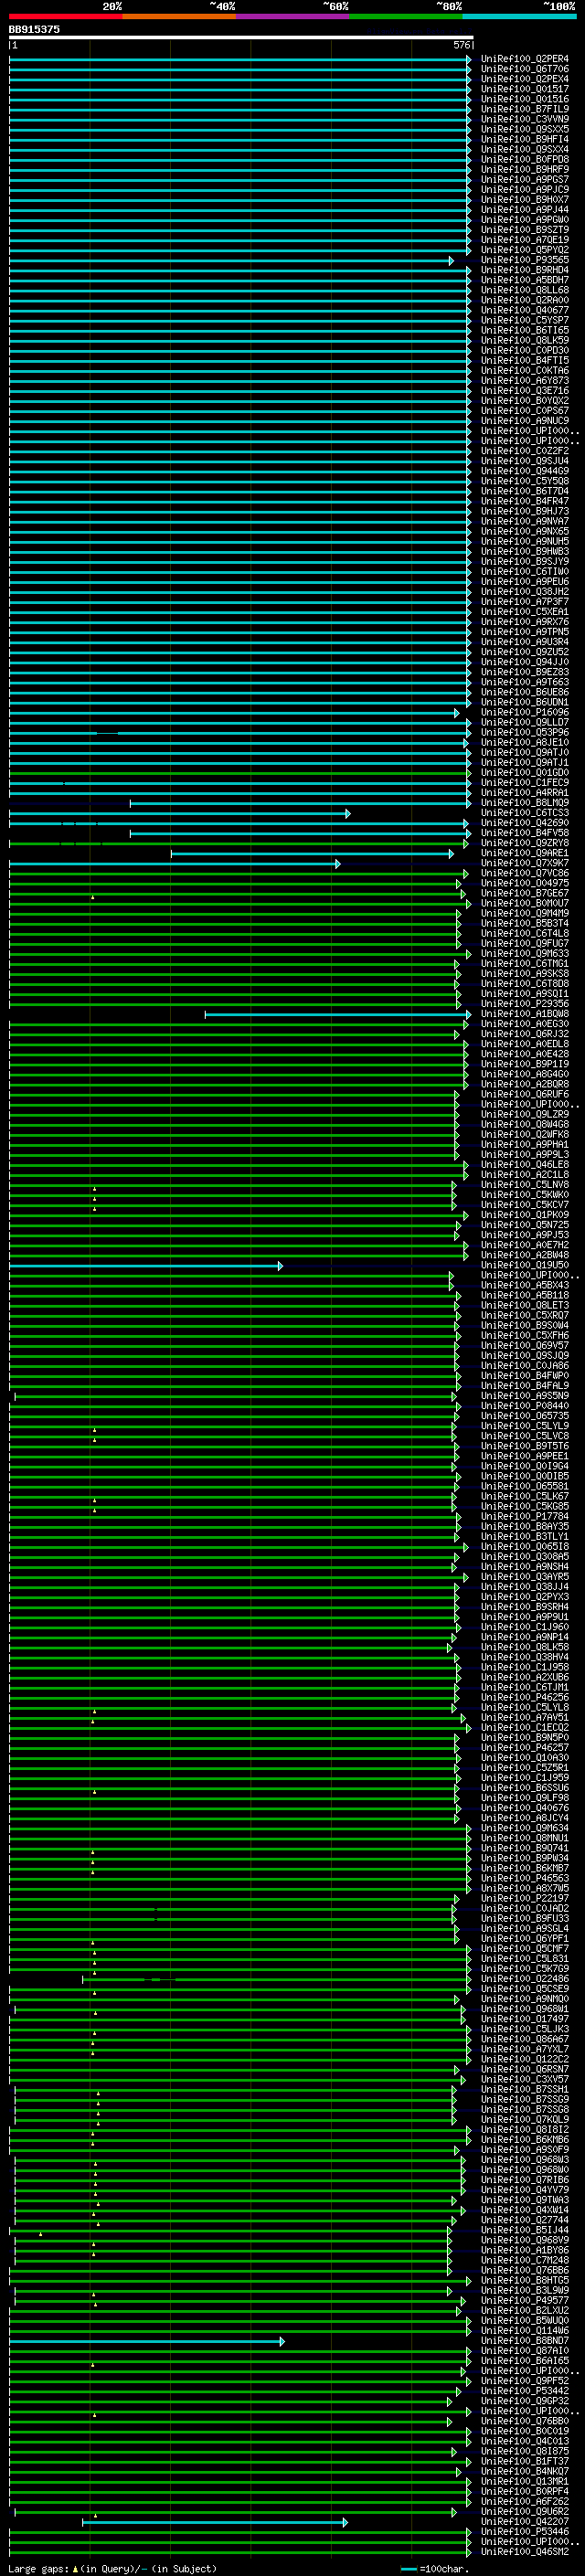Screen dimensions: 585x2576
Task: Open the UniRef100_Q7KQL9 label
Action: point(525,2120)
